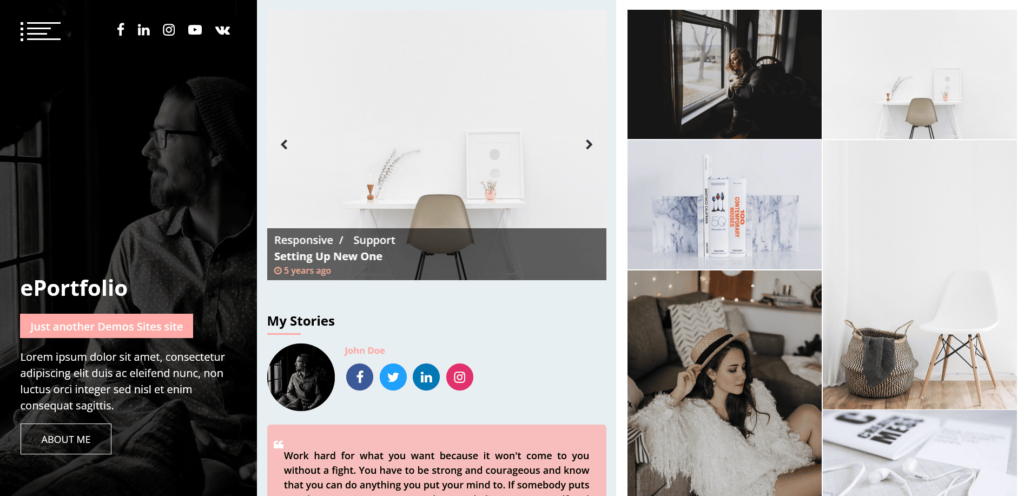Open the LinkedIn icon in header
Viewport: 1024px width, 496px height.
[144, 29]
